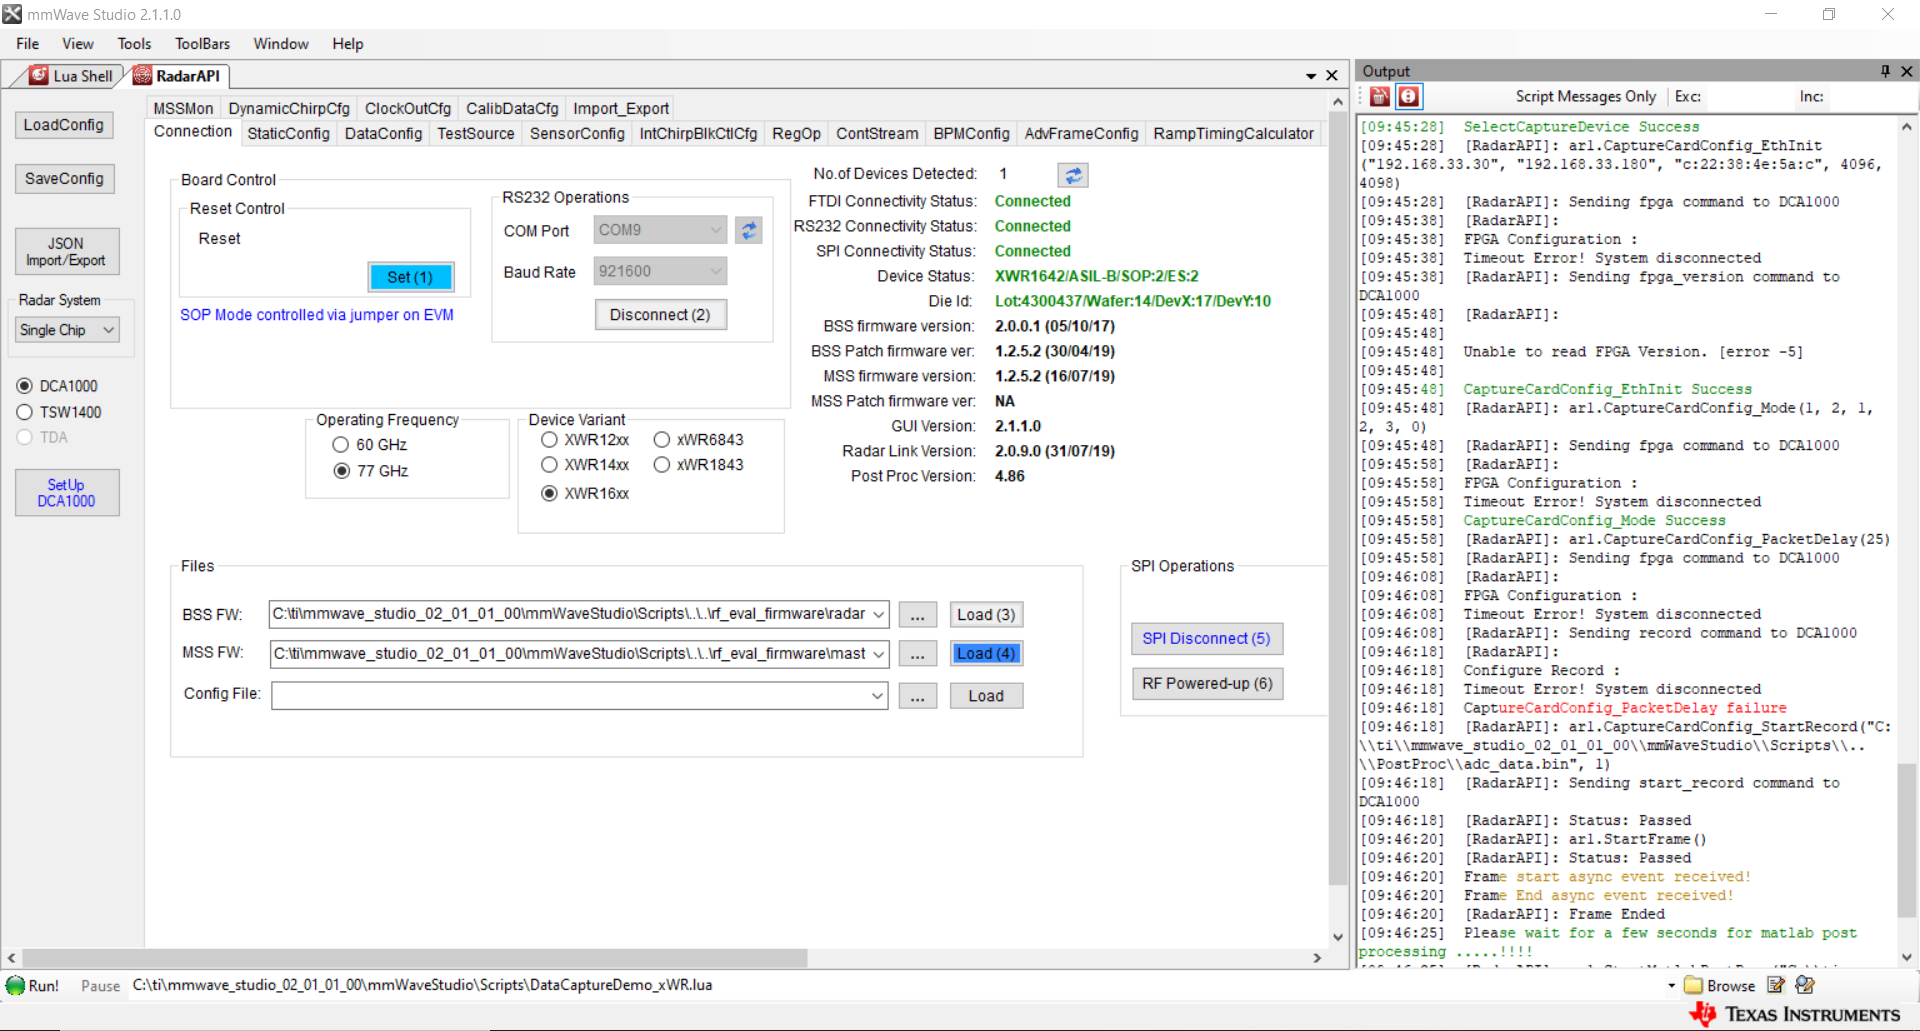Viewport: 1920px width, 1031px height.
Task: Click the Reset Set (1) button
Action: (x=410, y=277)
